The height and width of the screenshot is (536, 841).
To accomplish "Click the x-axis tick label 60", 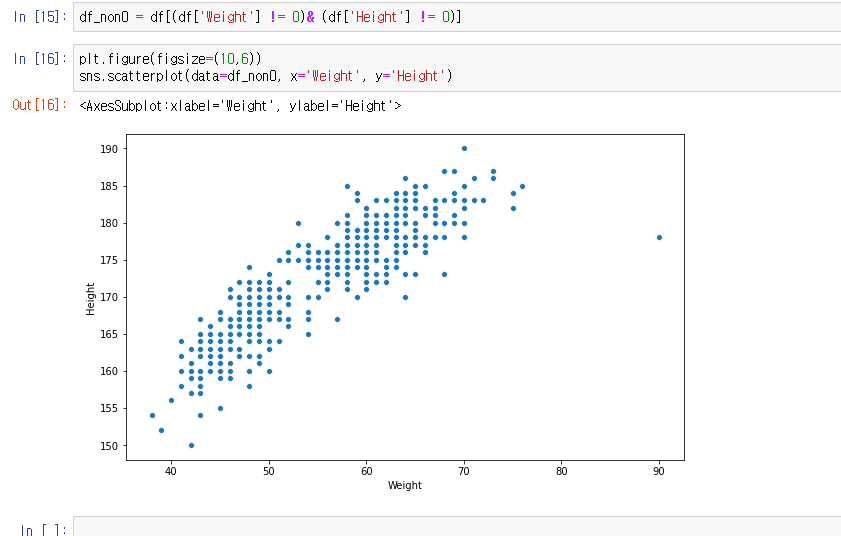I will click(x=366, y=471).
